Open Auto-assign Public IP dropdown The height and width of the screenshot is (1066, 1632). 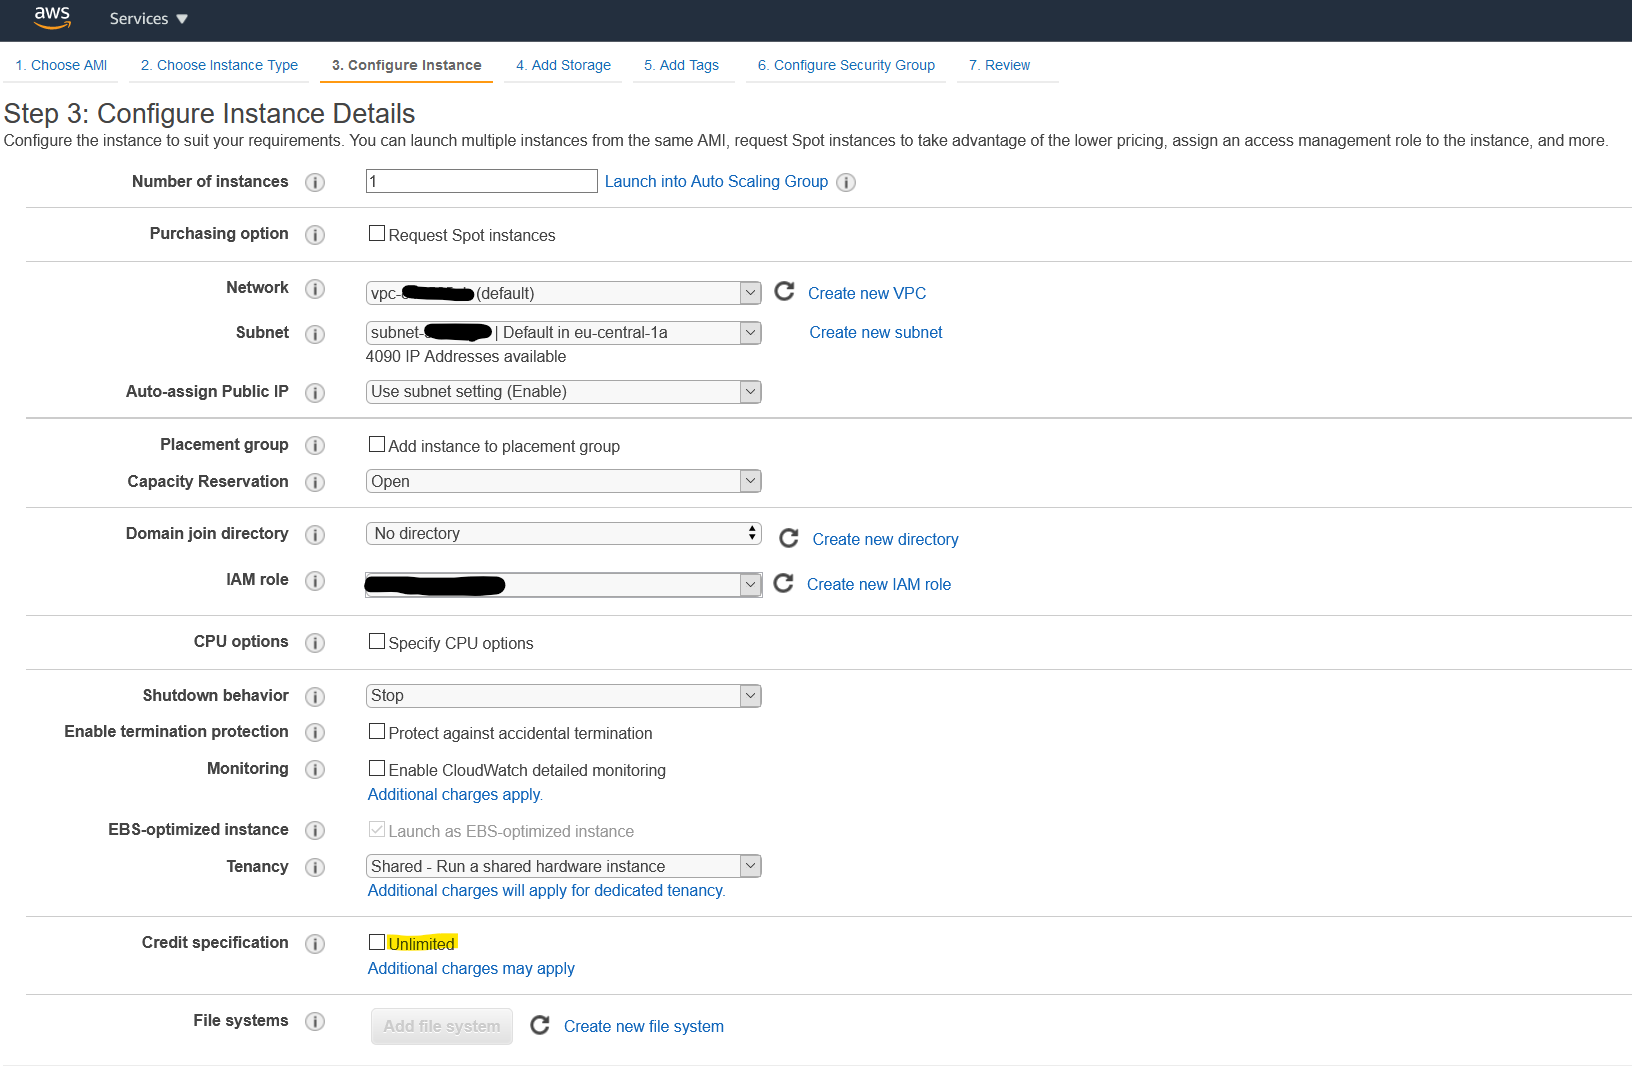(563, 392)
